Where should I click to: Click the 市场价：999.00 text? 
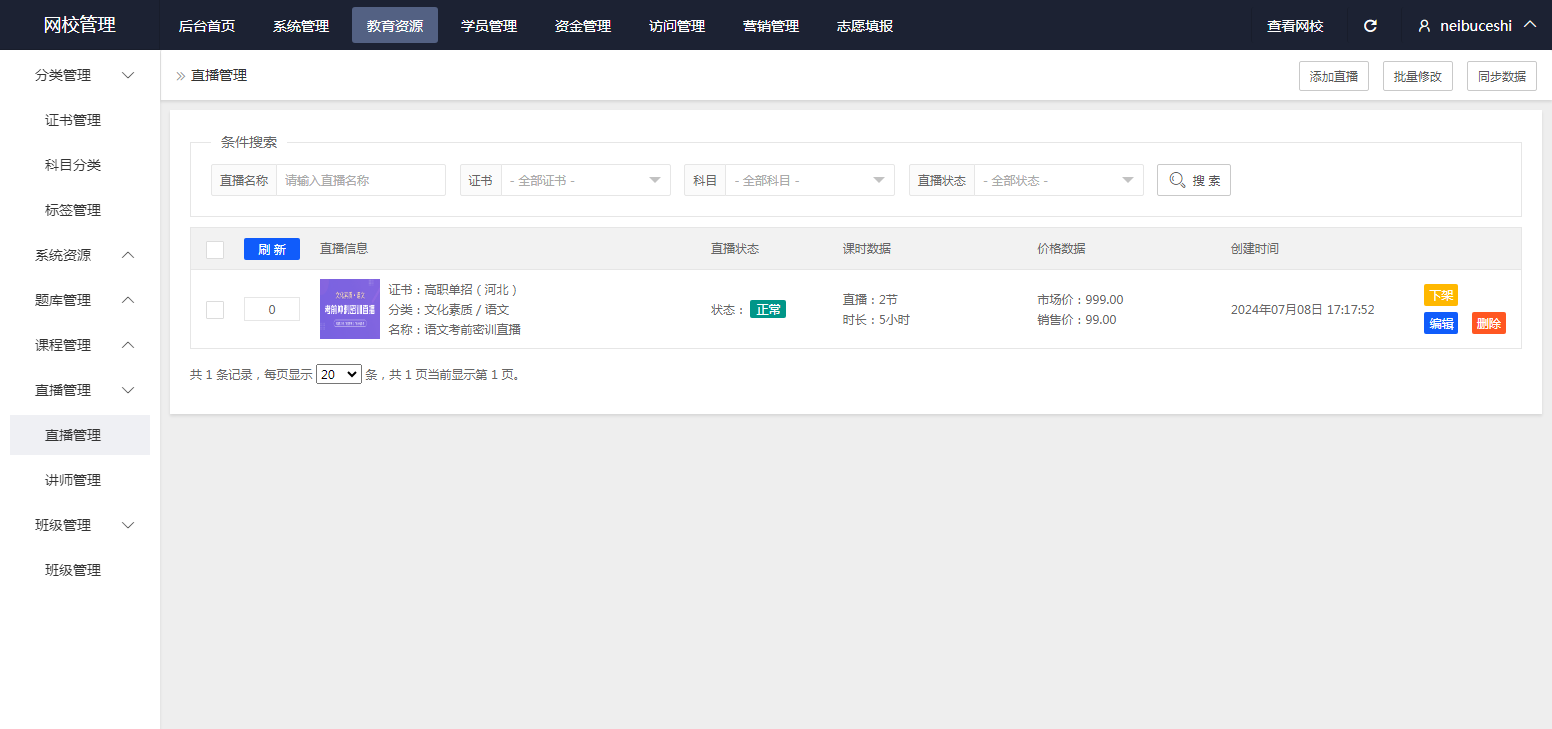click(1080, 299)
